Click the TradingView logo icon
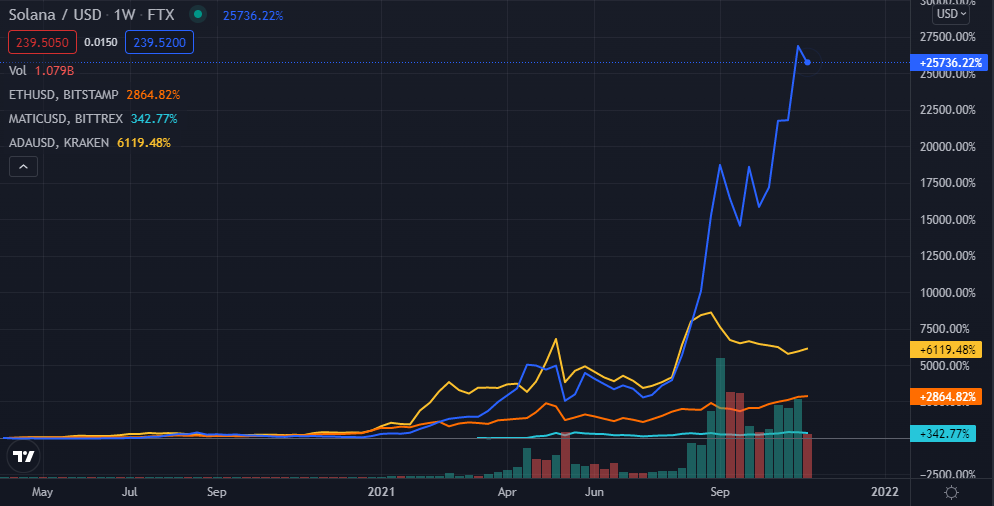Image resolution: width=994 pixels, height=506 pixels. pos(23,456)
